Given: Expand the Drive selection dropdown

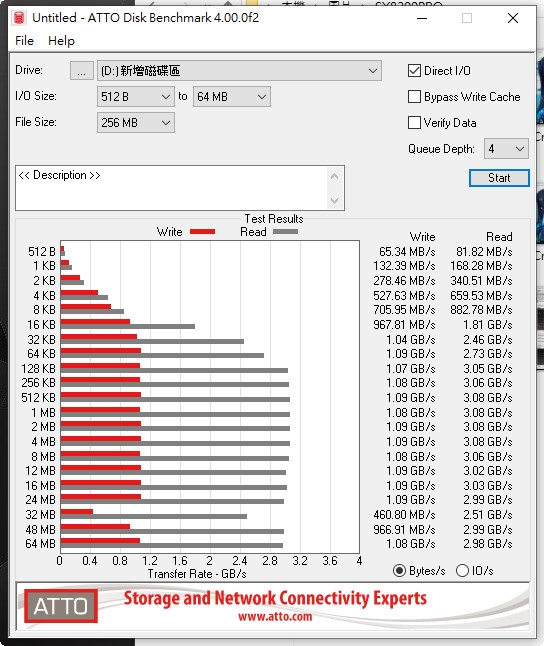Looking at the screenshot, I should point(239,71).
